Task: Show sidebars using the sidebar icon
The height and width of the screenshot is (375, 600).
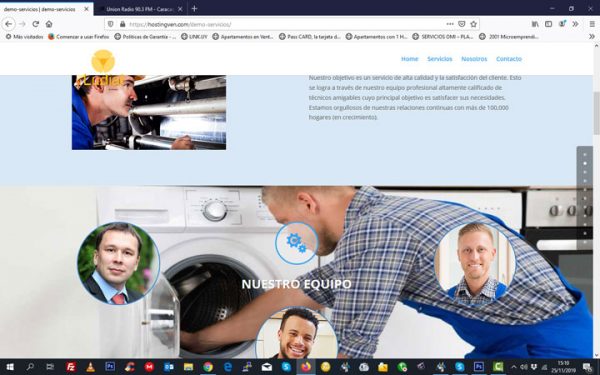Action: coord(548,24)
